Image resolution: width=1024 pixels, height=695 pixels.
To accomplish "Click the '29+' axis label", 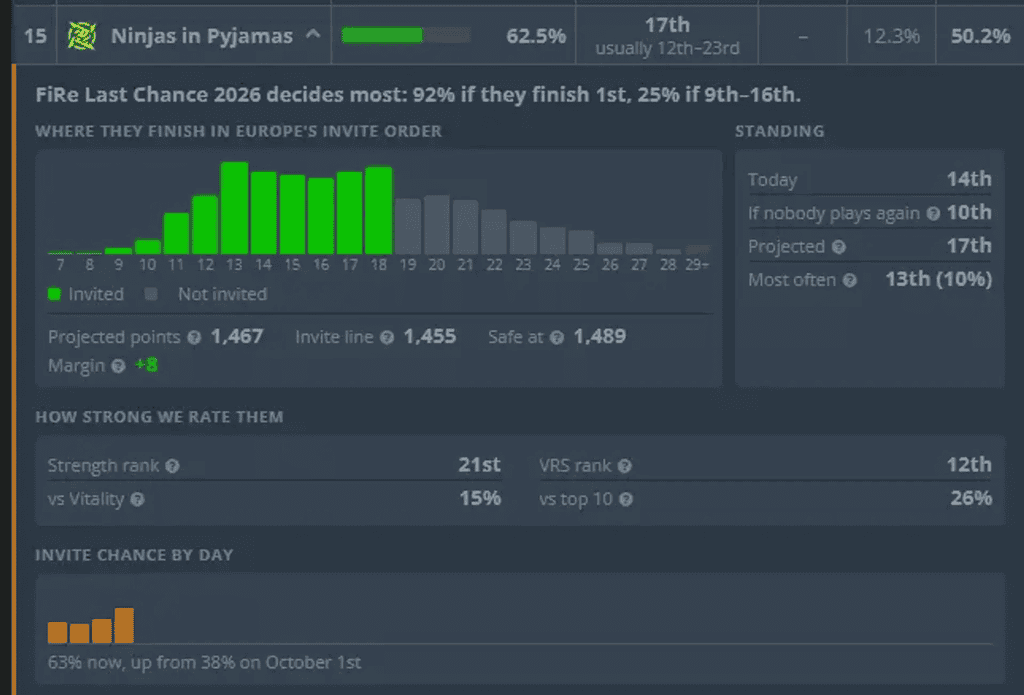I will (x=697, y=265).
